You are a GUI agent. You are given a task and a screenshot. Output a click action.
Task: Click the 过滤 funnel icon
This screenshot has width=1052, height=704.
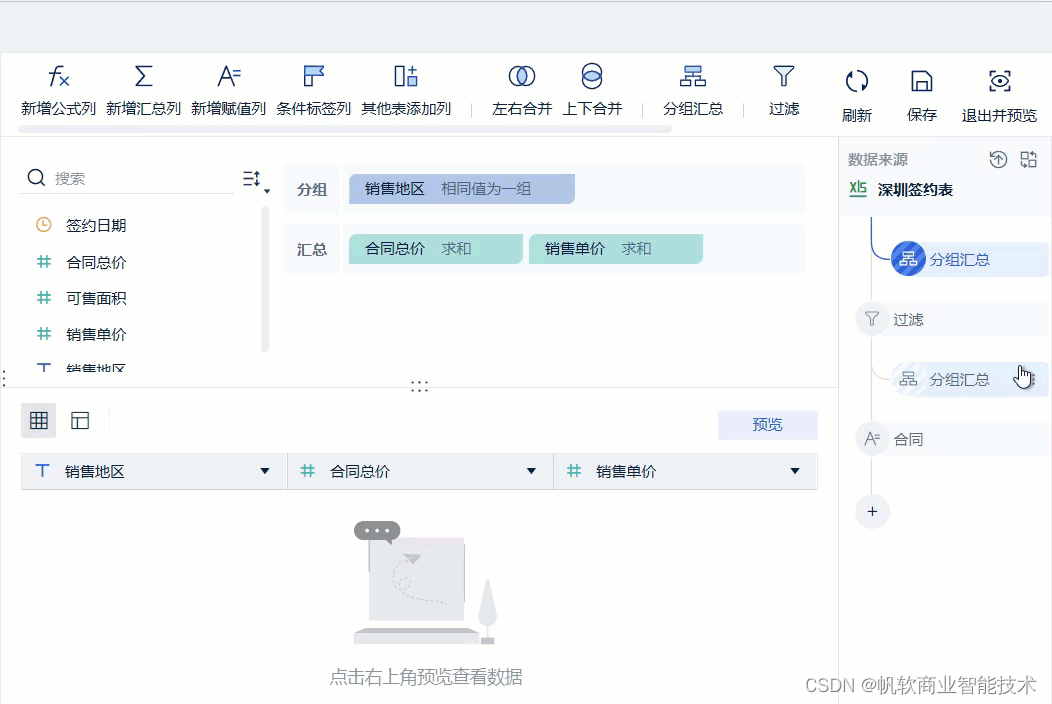(x=783, y=75)
